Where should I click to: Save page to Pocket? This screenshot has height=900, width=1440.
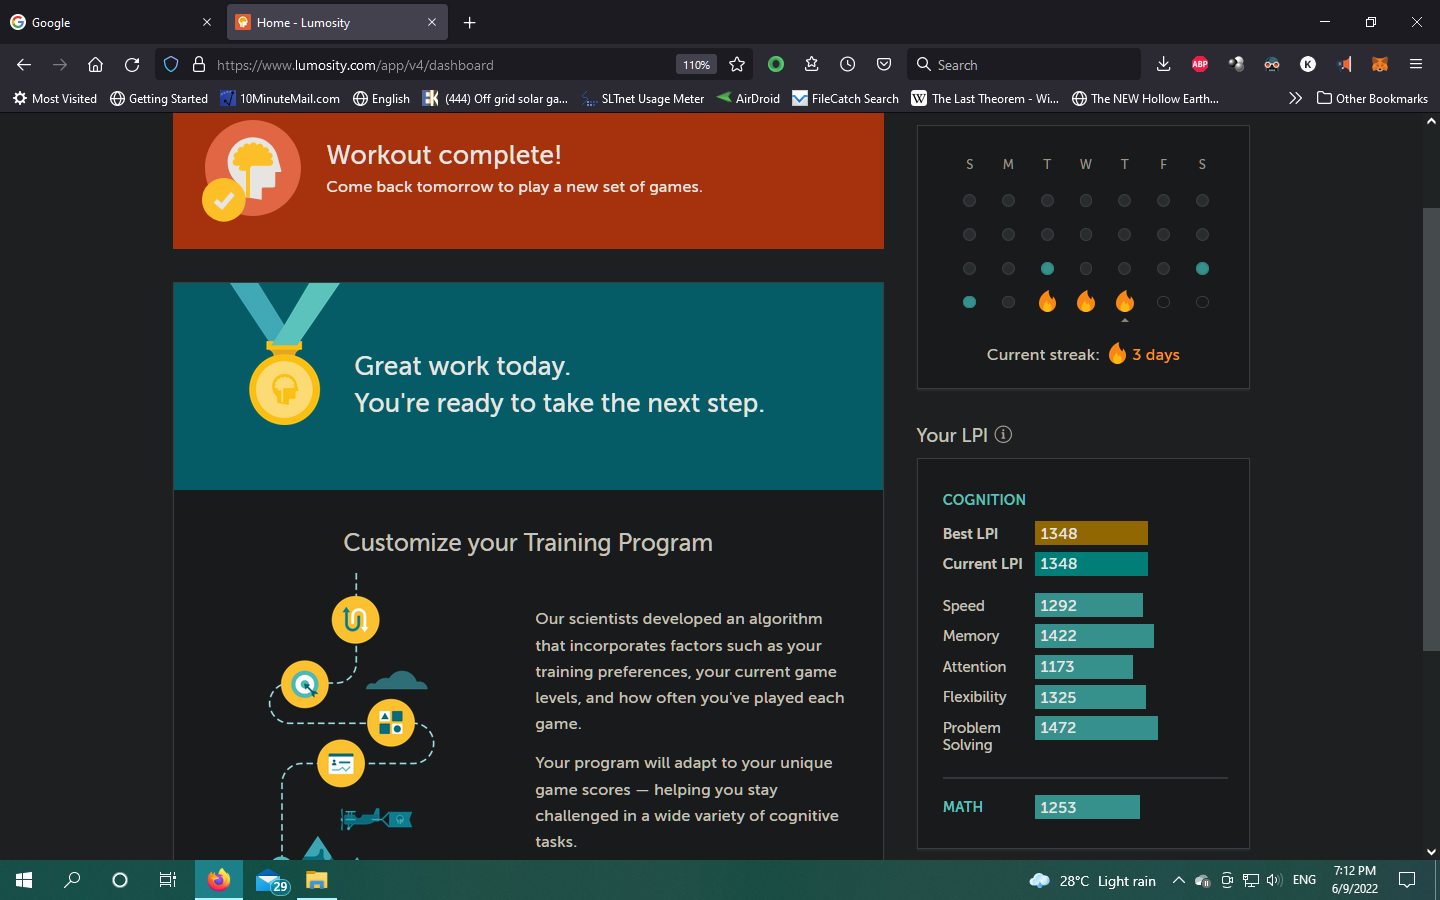tap(884, 64)
